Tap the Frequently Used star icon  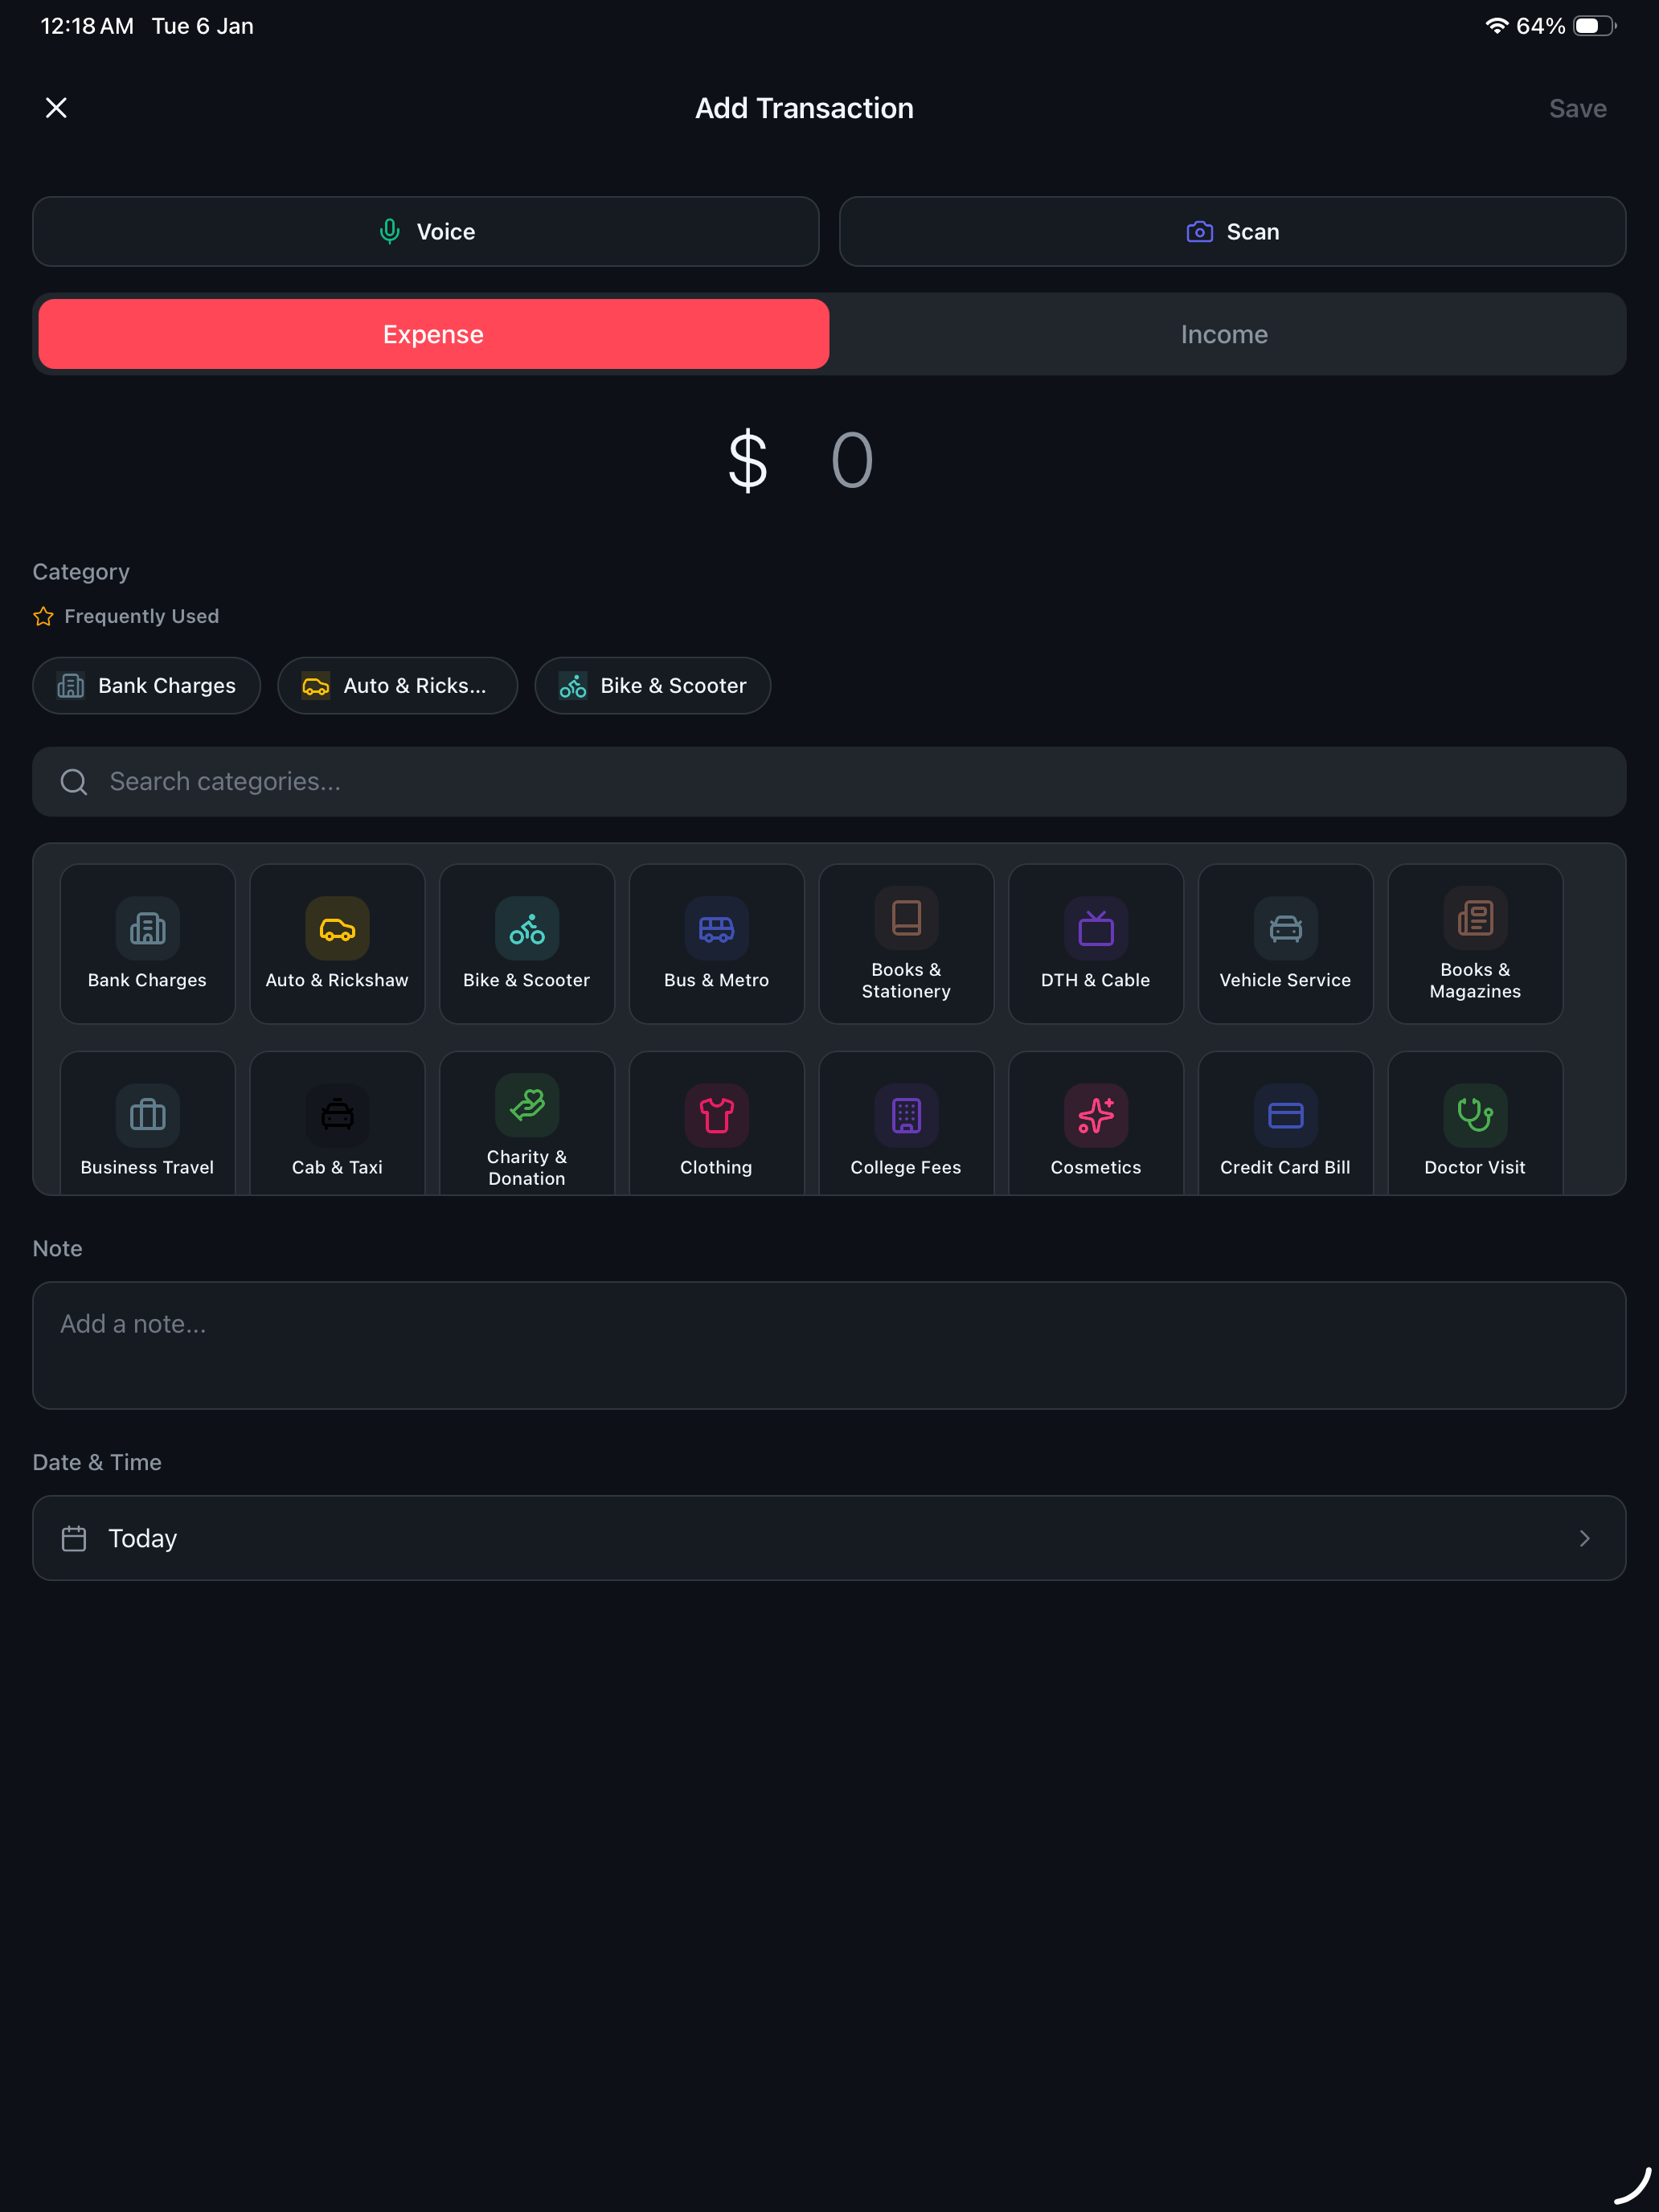click(x=43, y=616)
